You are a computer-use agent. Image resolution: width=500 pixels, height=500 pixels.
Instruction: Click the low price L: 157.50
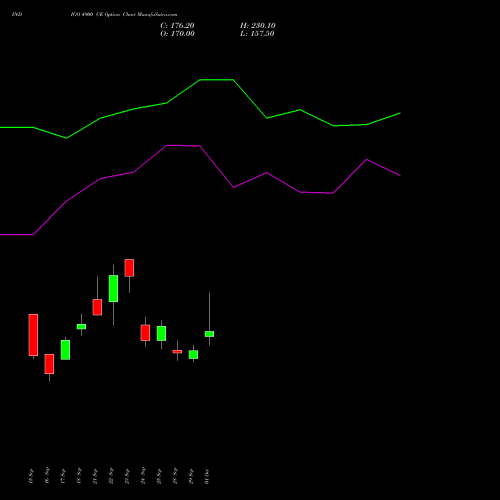coord(257,34)
